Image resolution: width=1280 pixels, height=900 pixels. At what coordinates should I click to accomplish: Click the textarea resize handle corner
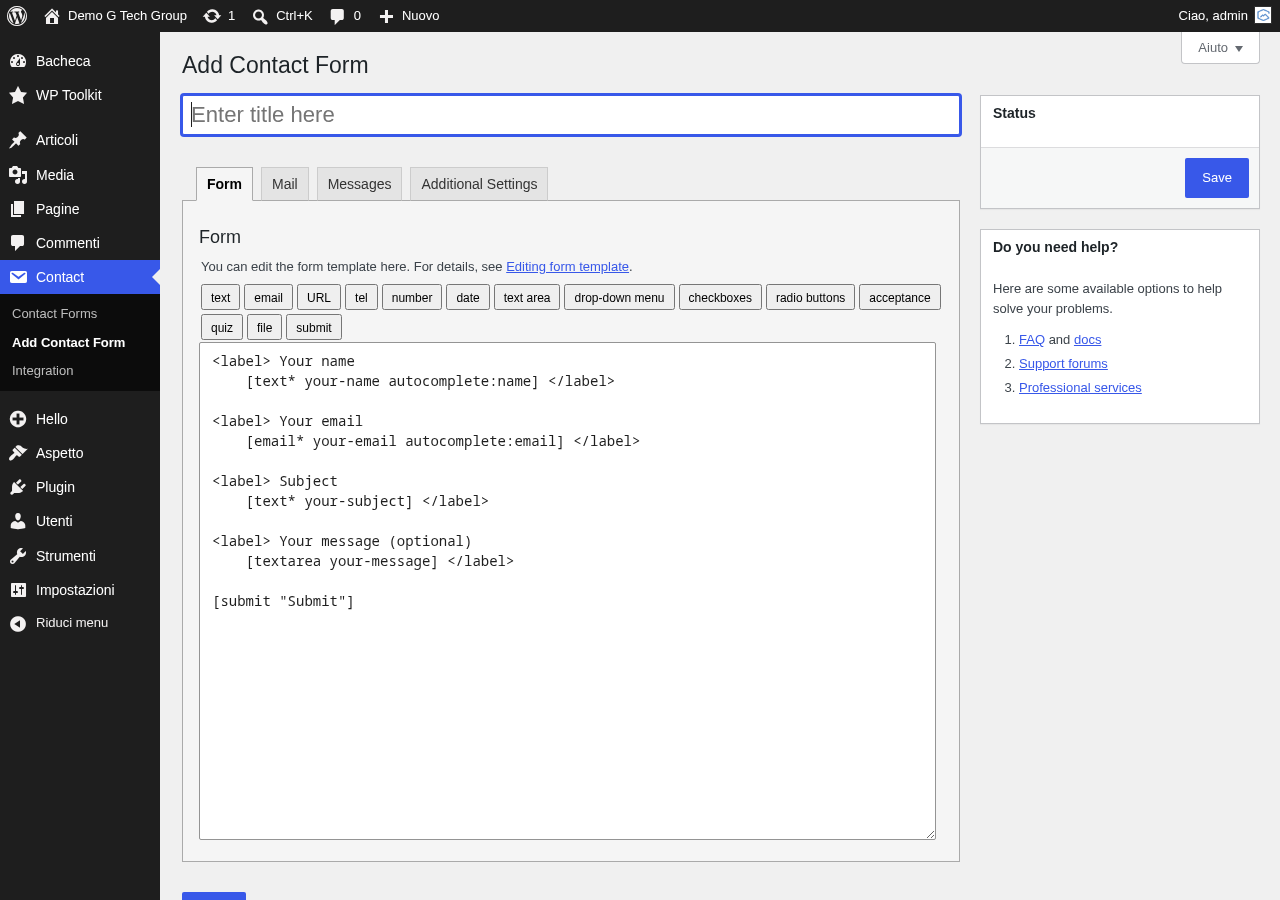(929, 833)
